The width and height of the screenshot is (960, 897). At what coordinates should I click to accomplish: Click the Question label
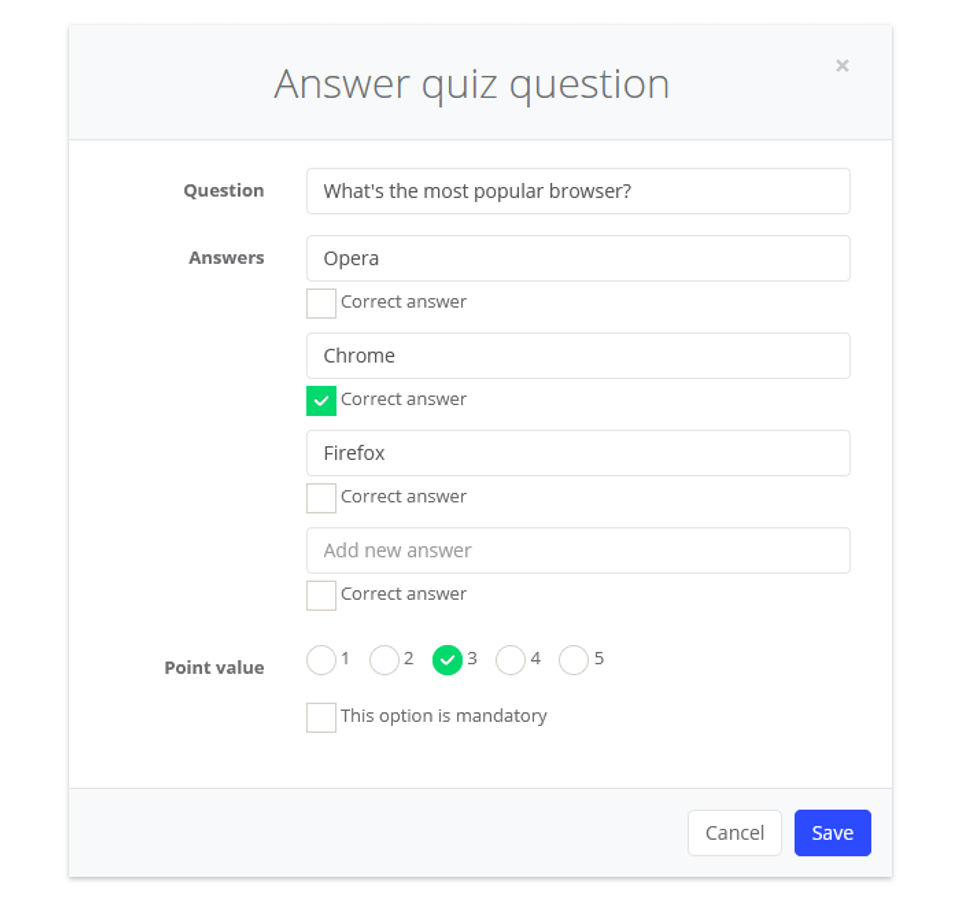[224, 191]
